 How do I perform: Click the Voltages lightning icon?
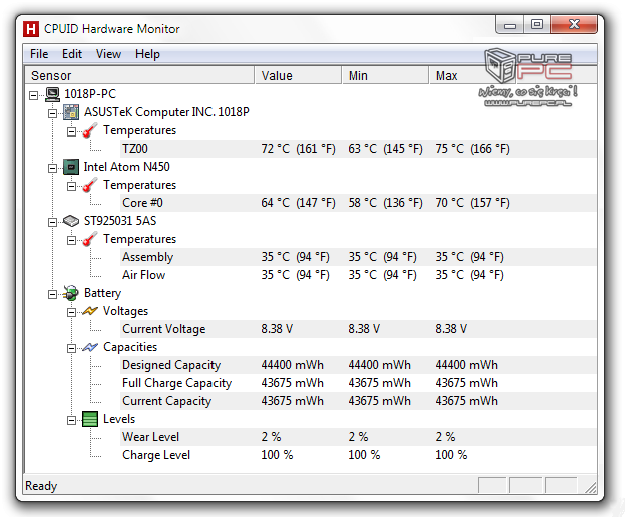pos(90,311)
